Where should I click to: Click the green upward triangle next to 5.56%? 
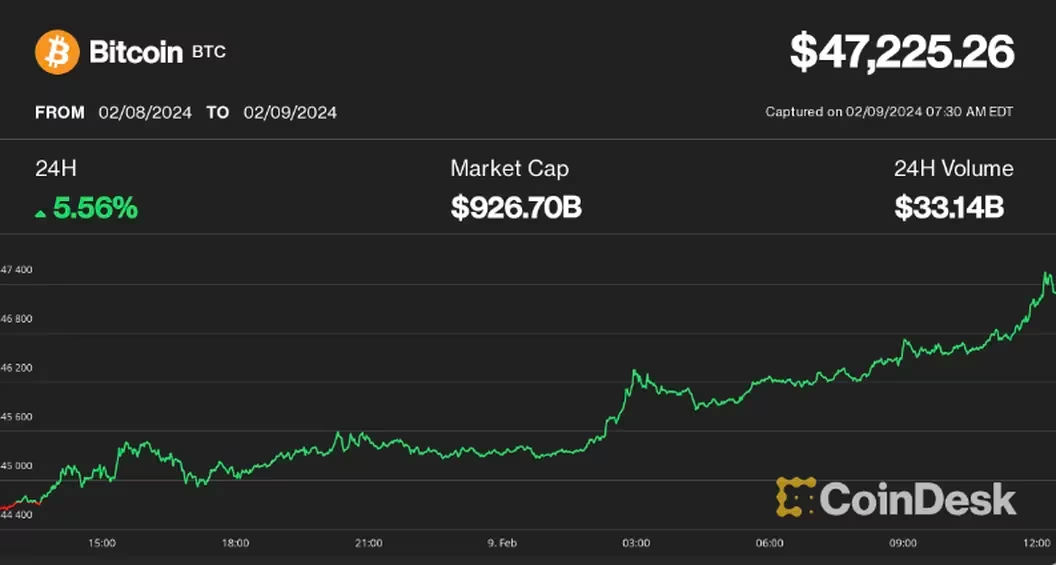point(40,213)
